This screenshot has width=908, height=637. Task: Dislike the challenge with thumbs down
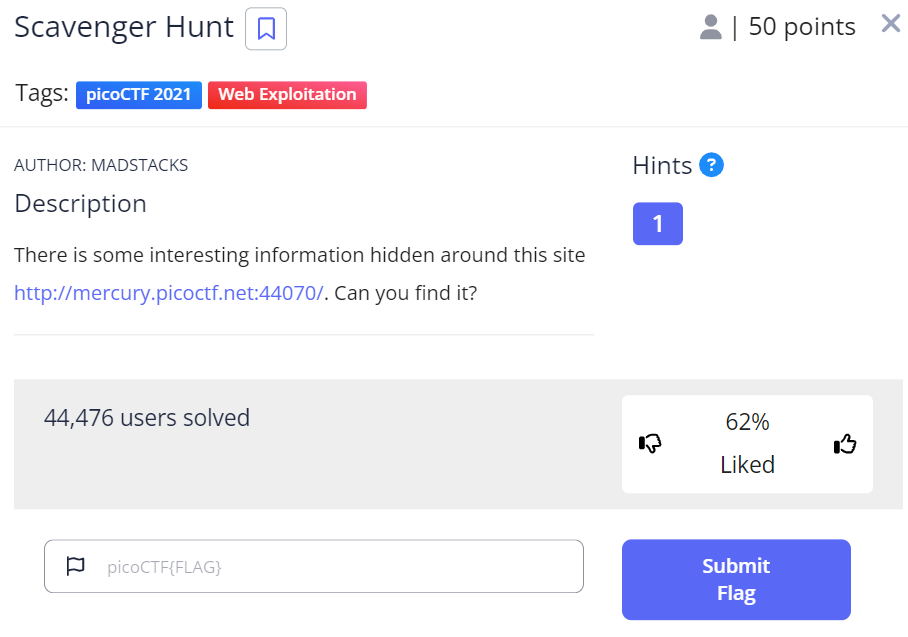[650, 444]
